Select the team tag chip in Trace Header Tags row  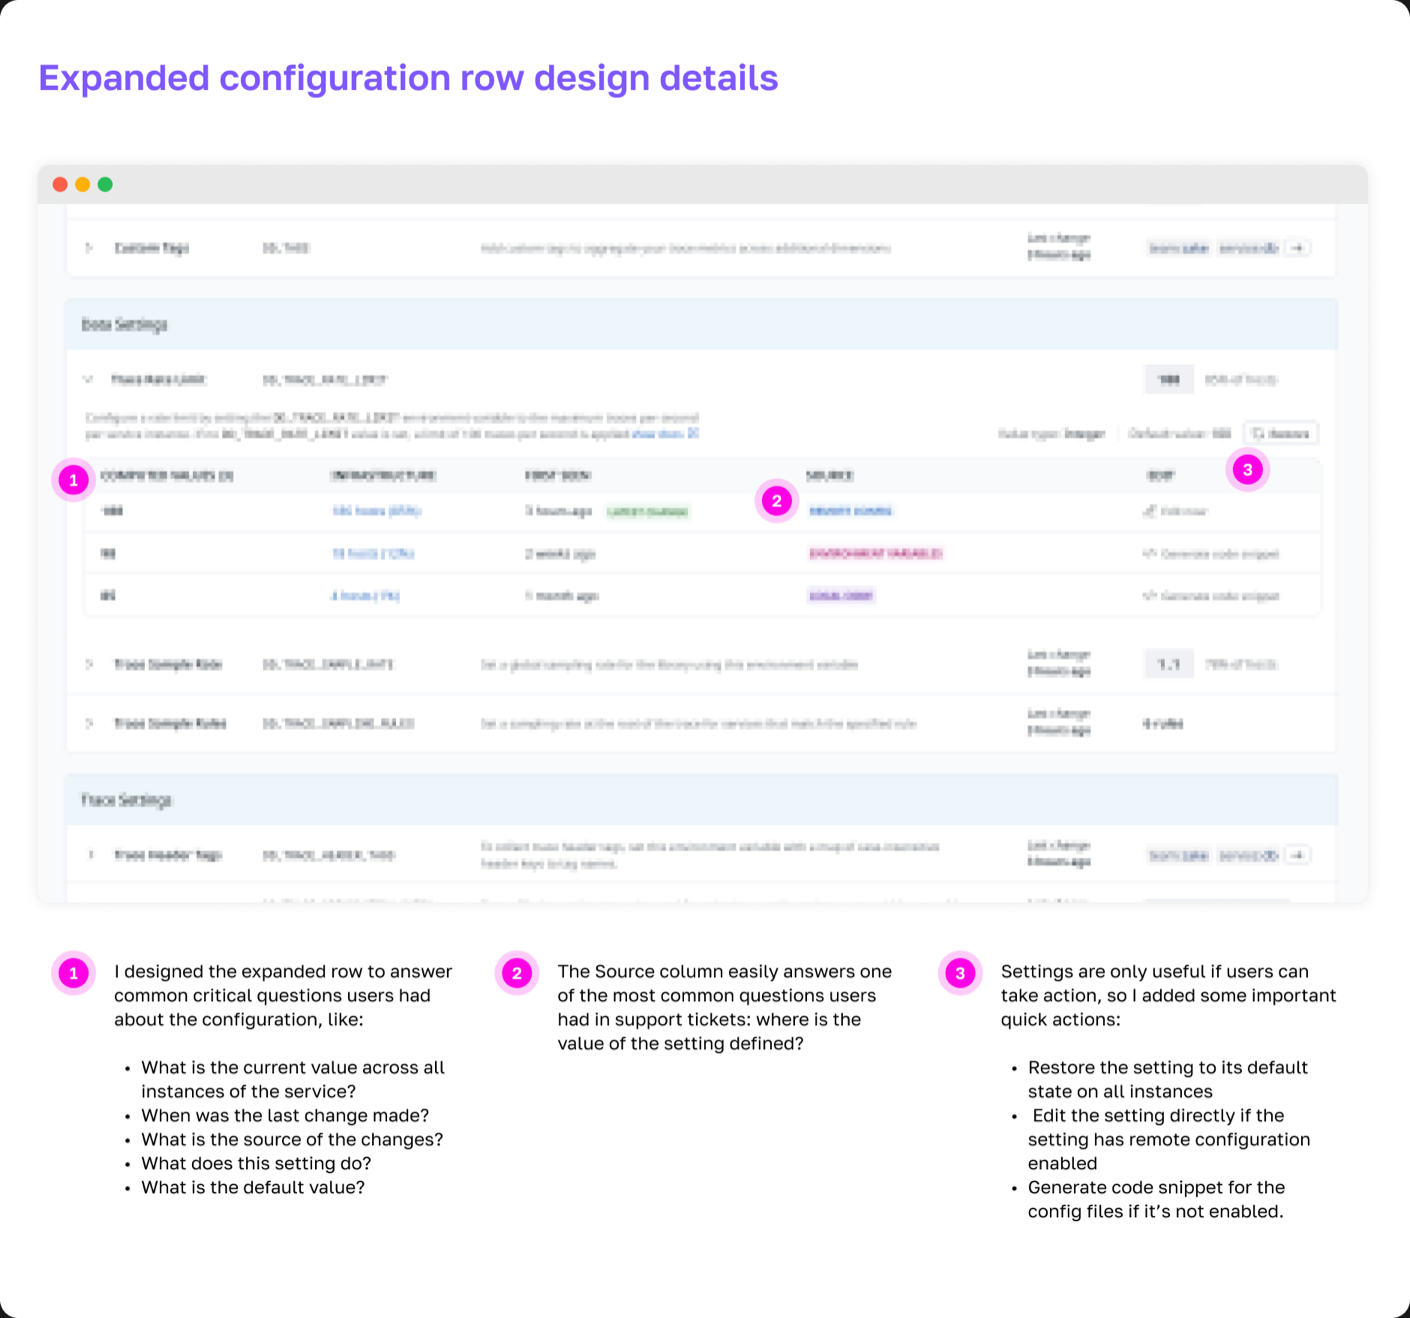pos(1179,855)
